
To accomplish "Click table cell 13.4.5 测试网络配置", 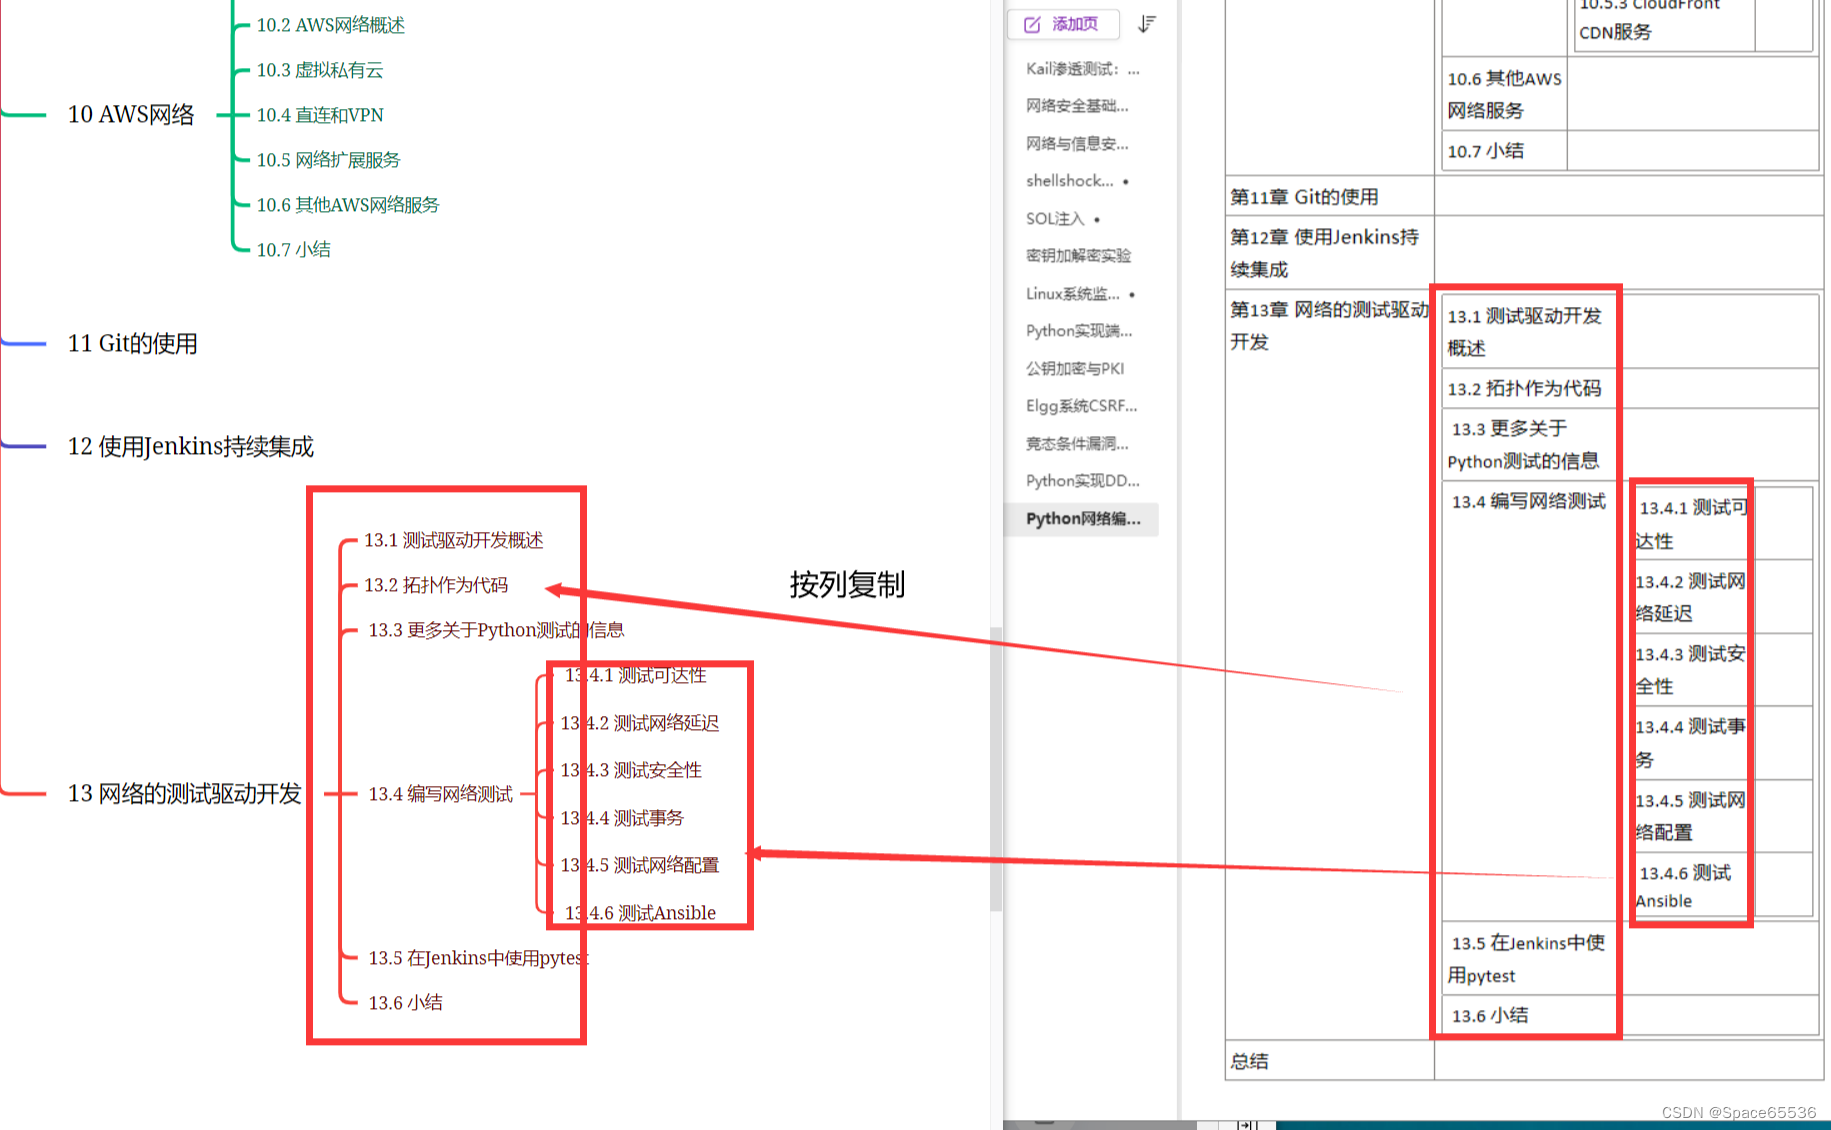I will [1692, 816].
